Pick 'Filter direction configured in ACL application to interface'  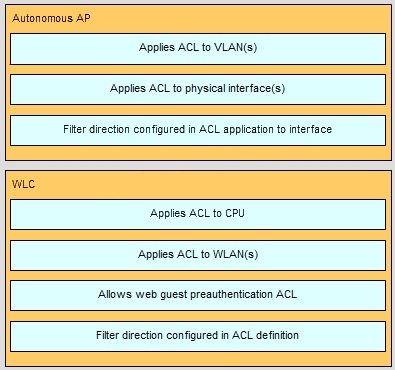click(x=198, y=130)
